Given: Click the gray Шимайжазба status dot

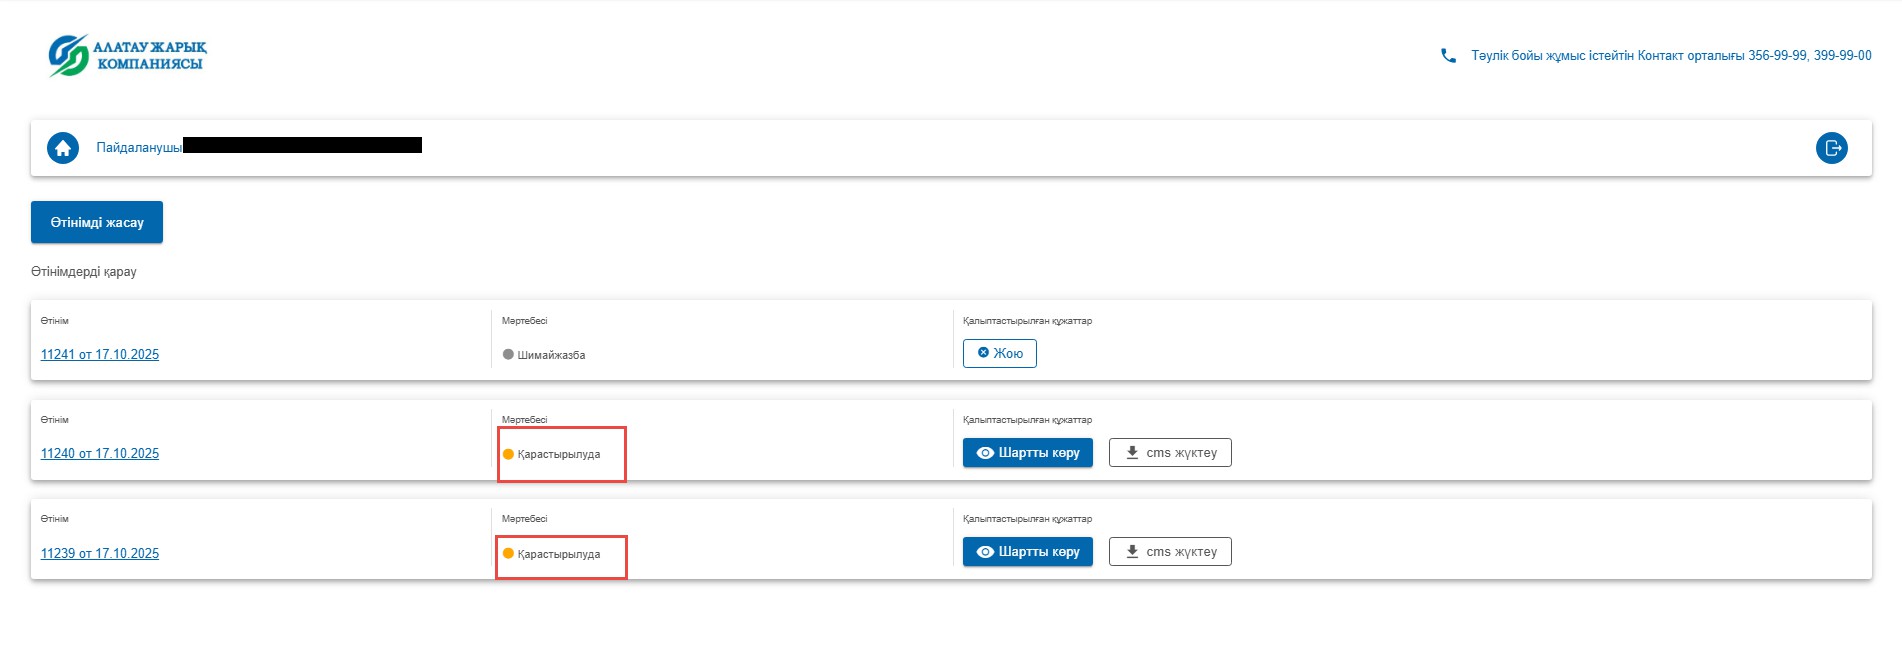Looking at the screenshot, I should [508, 355].
